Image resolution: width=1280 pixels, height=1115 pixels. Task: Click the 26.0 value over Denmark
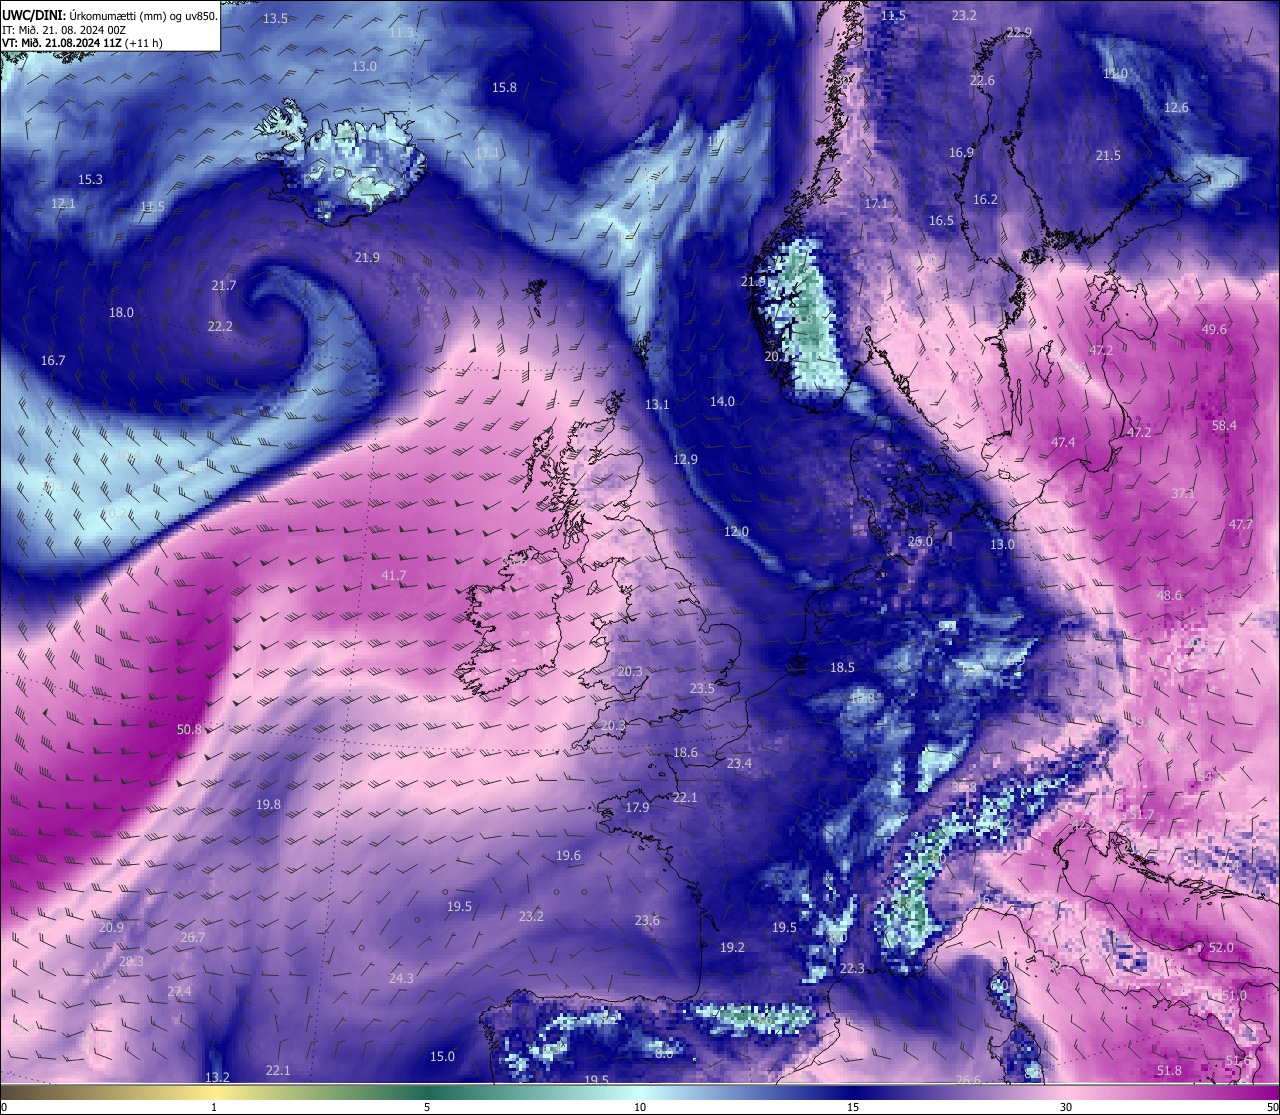click(x=920, y=542)
